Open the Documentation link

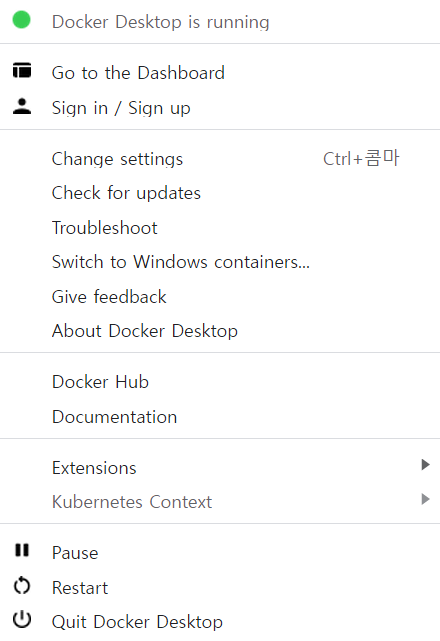[x=220, y=417]
